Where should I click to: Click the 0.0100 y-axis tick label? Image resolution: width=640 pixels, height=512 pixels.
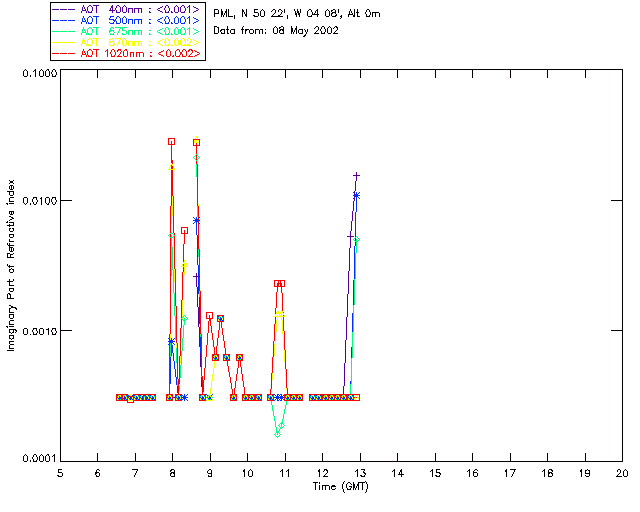40,201
